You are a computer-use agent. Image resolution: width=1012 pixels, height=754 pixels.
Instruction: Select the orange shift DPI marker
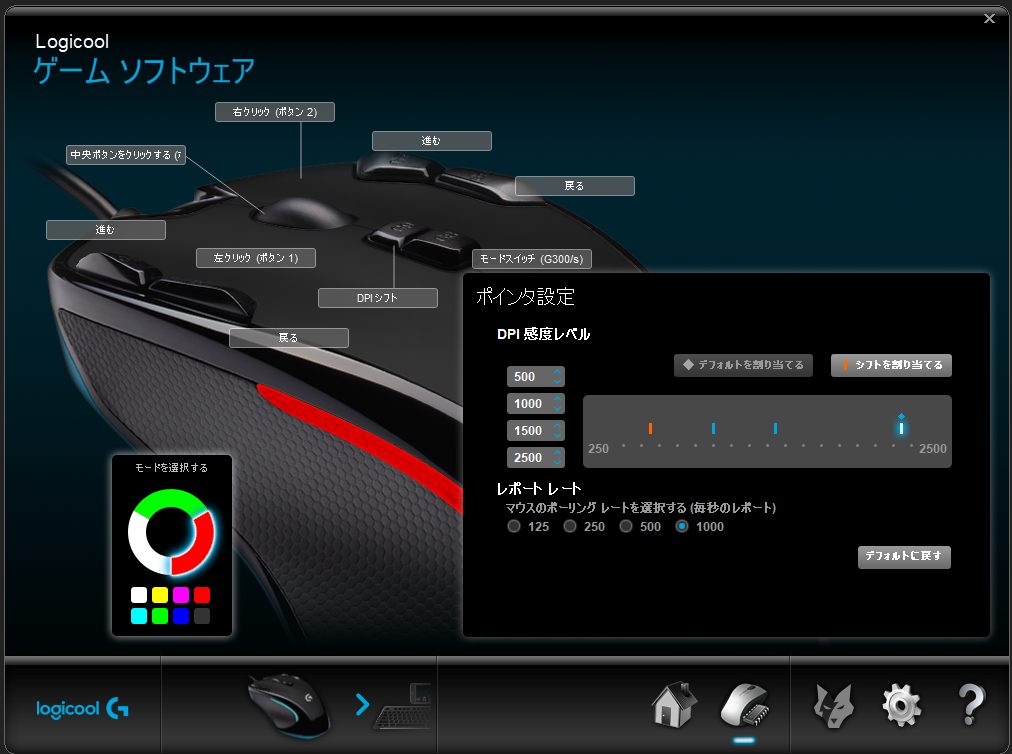[x=651, y=428]
